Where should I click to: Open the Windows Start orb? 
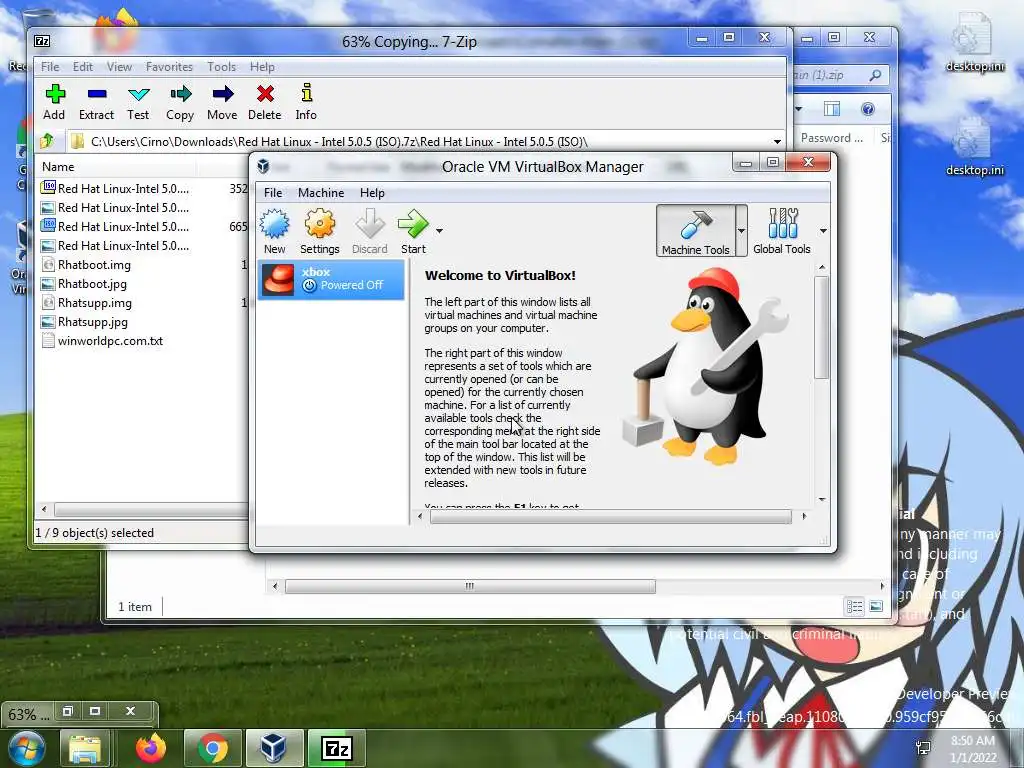pos(25,748)
